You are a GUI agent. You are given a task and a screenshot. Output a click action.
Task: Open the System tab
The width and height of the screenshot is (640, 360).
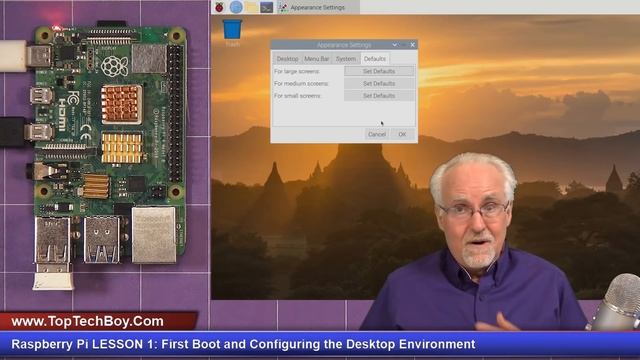(346, 59)
